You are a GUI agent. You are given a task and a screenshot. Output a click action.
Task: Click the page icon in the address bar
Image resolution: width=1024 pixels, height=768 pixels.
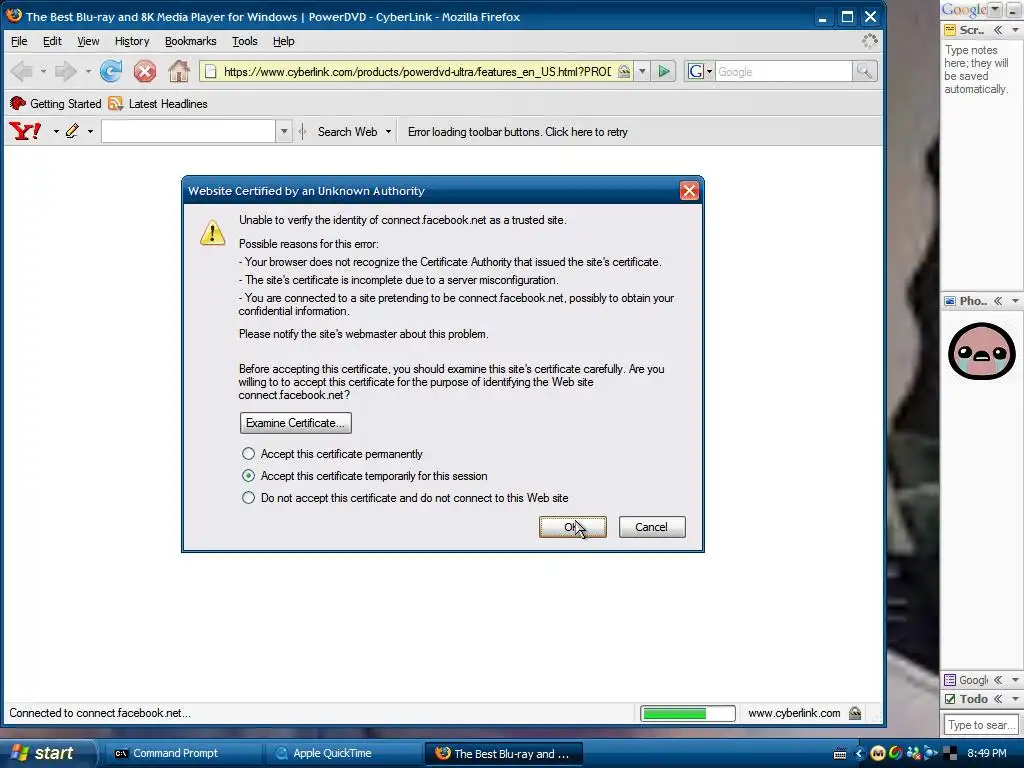(210, 71)
